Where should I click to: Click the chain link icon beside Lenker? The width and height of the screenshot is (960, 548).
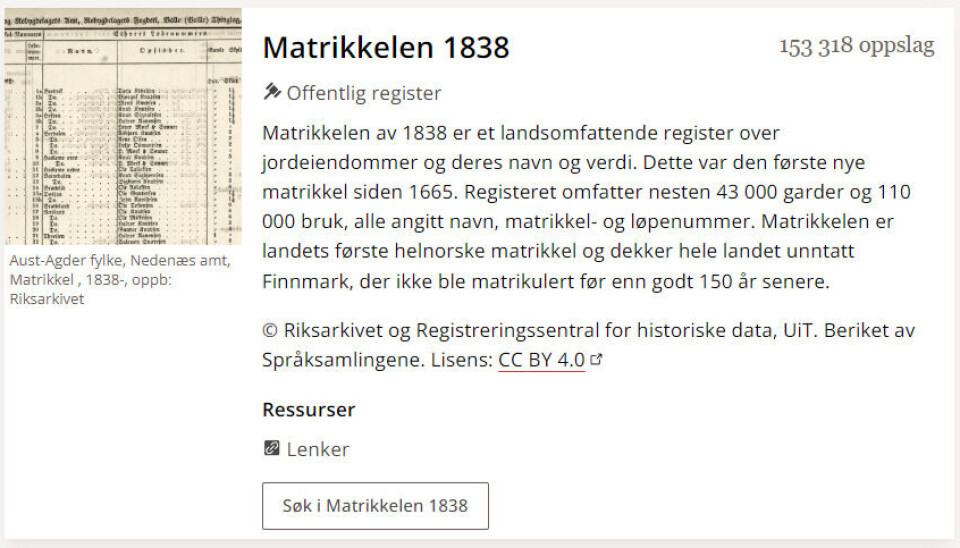point(272,449)
